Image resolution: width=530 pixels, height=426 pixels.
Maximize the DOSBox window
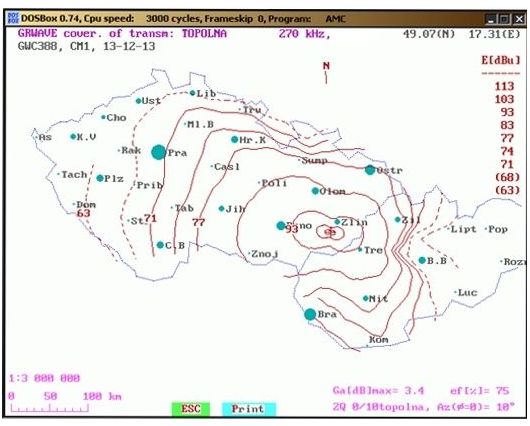(504, 19)
